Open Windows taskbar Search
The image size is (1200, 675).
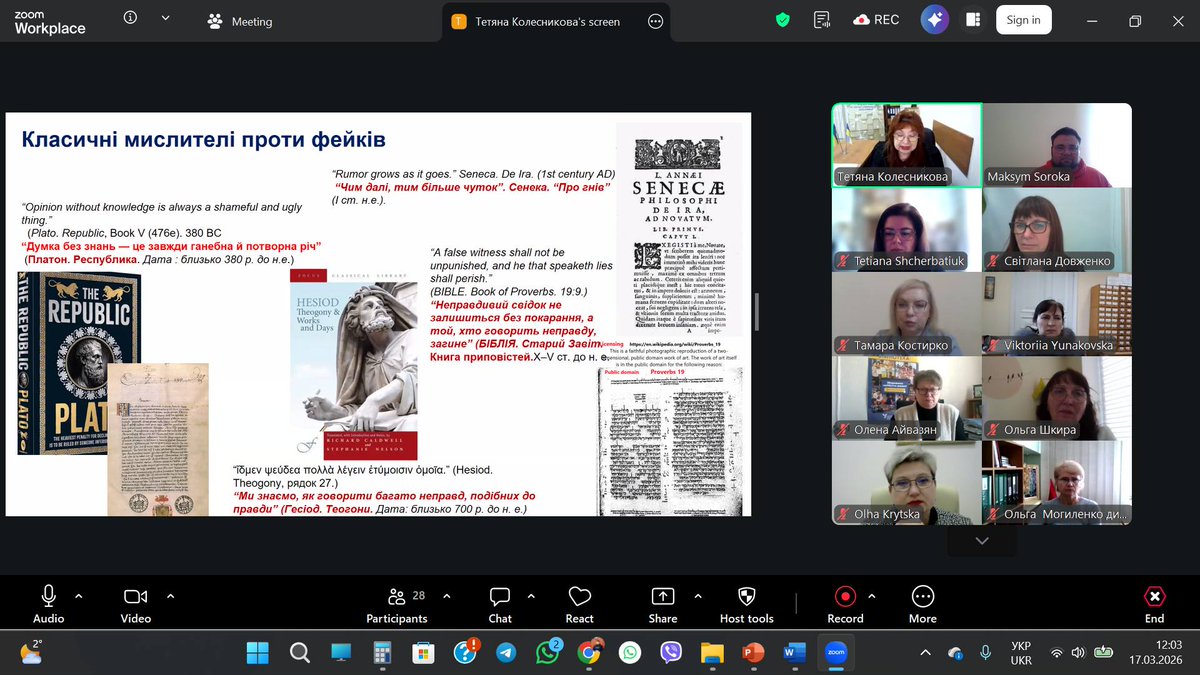(299, 653)
